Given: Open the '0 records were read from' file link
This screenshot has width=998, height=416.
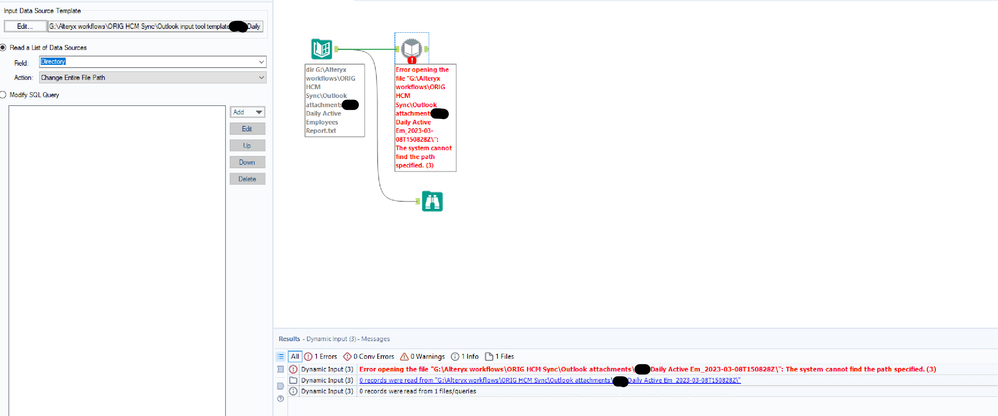Looking at the screenshot, I should coord(550,380).
